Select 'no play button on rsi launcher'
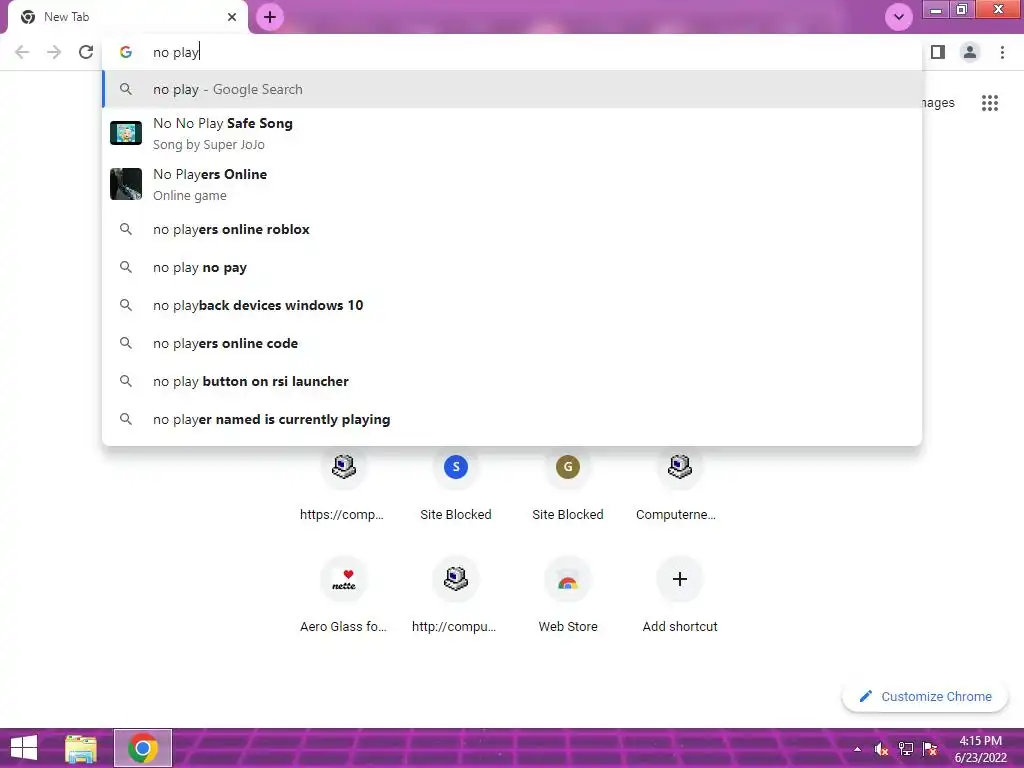This screenshot has width=1024, height=768. (x=513, y=381)
